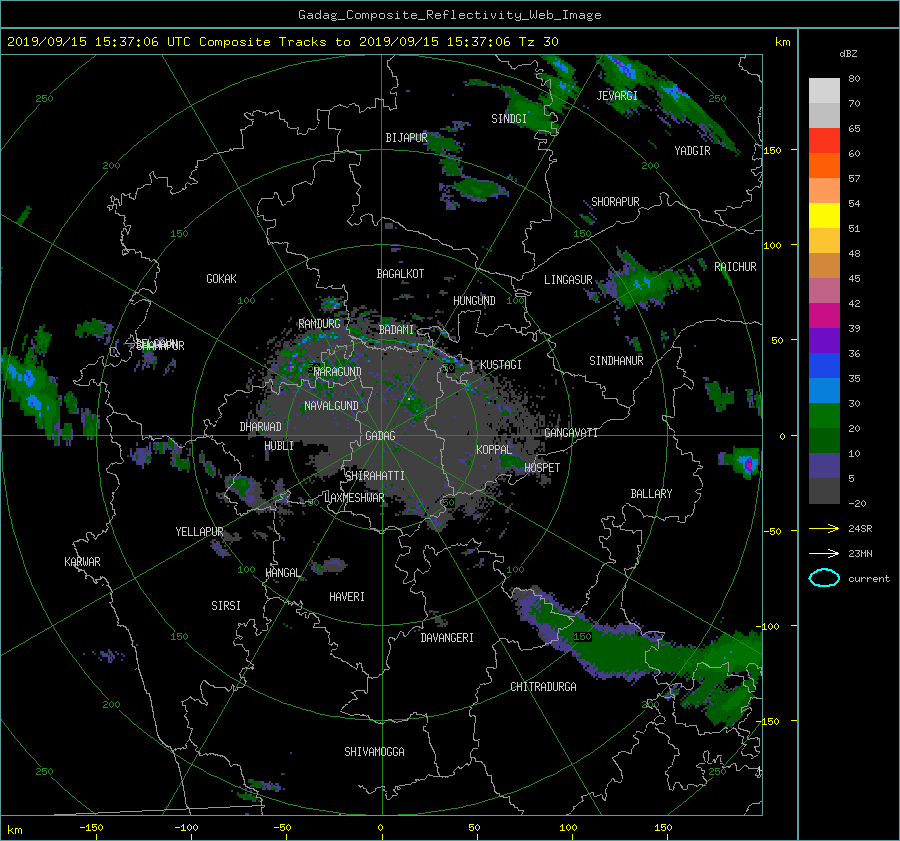Click the LAXMESHWAR city label
The width and height of the screenshot is (900, 841).
click(354, 498)
